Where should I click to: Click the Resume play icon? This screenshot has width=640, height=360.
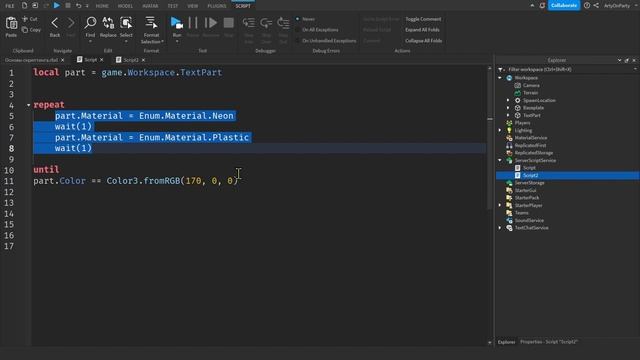click(211, 23)
